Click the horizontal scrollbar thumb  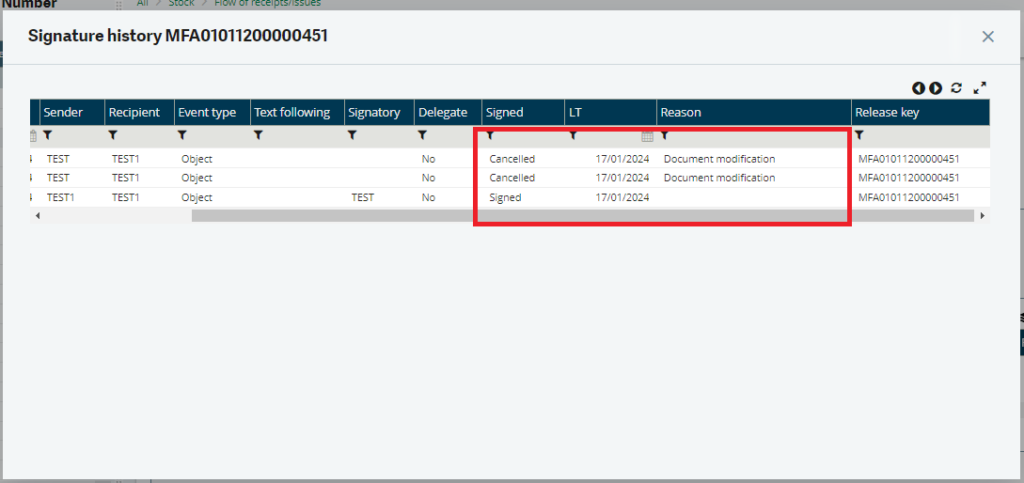582,215
